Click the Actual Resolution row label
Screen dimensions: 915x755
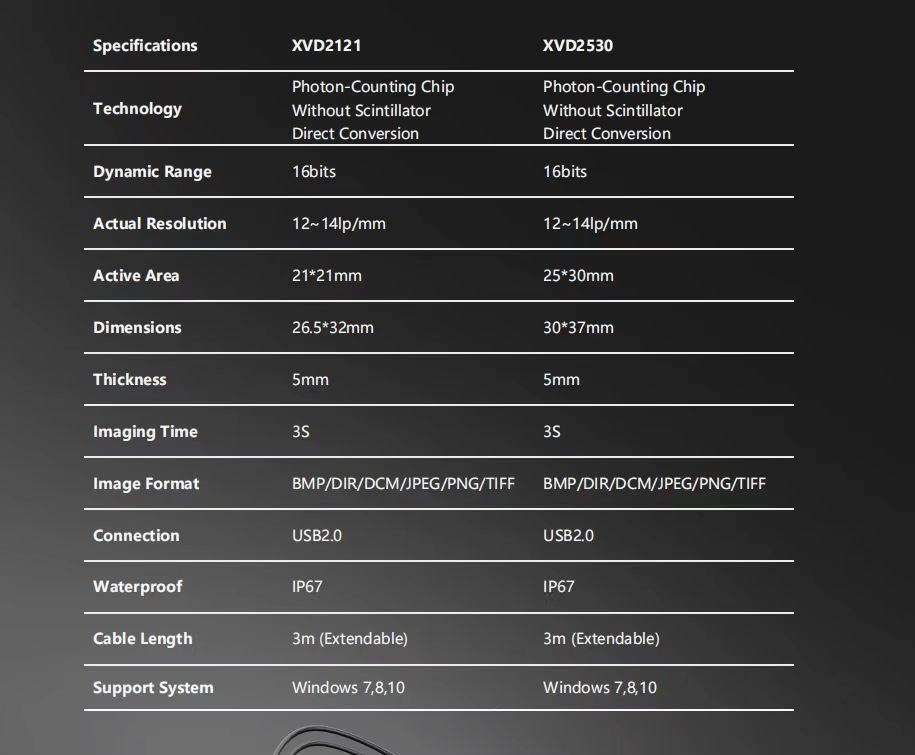[x=160, y=223]
